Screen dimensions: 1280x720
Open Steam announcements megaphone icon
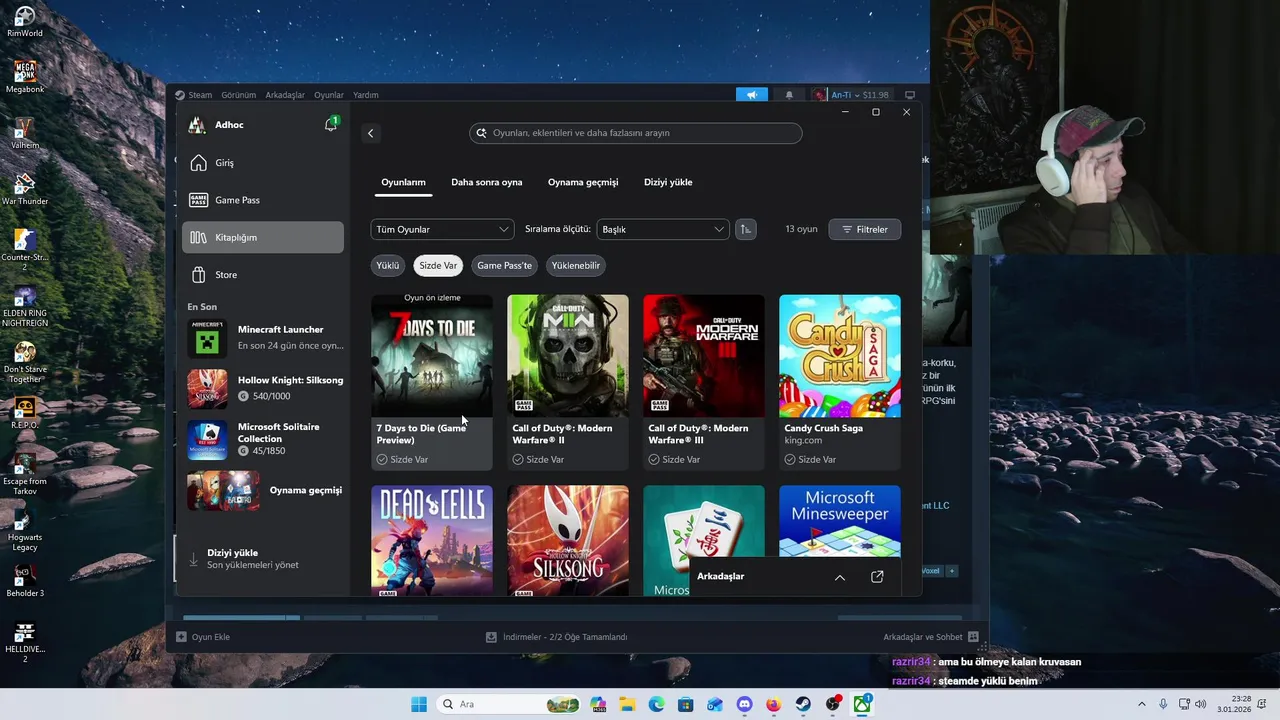751,95
